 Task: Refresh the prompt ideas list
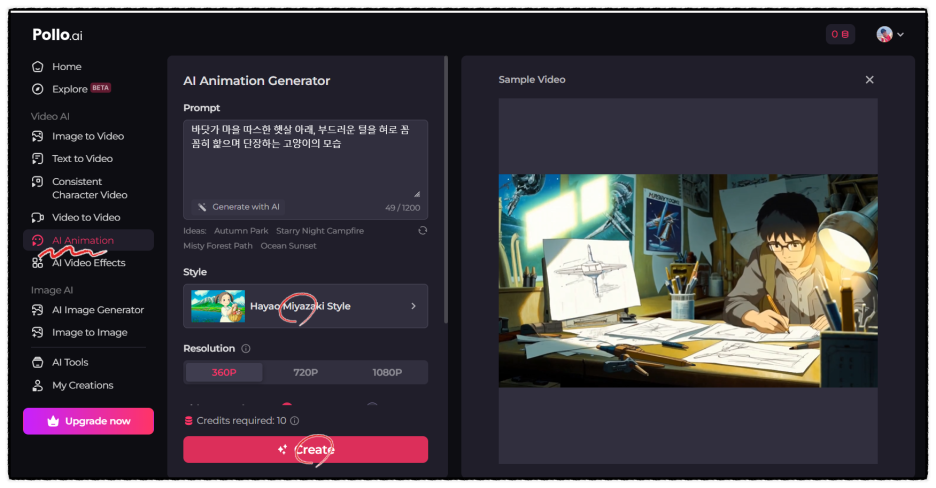click(x=423, y=230)
